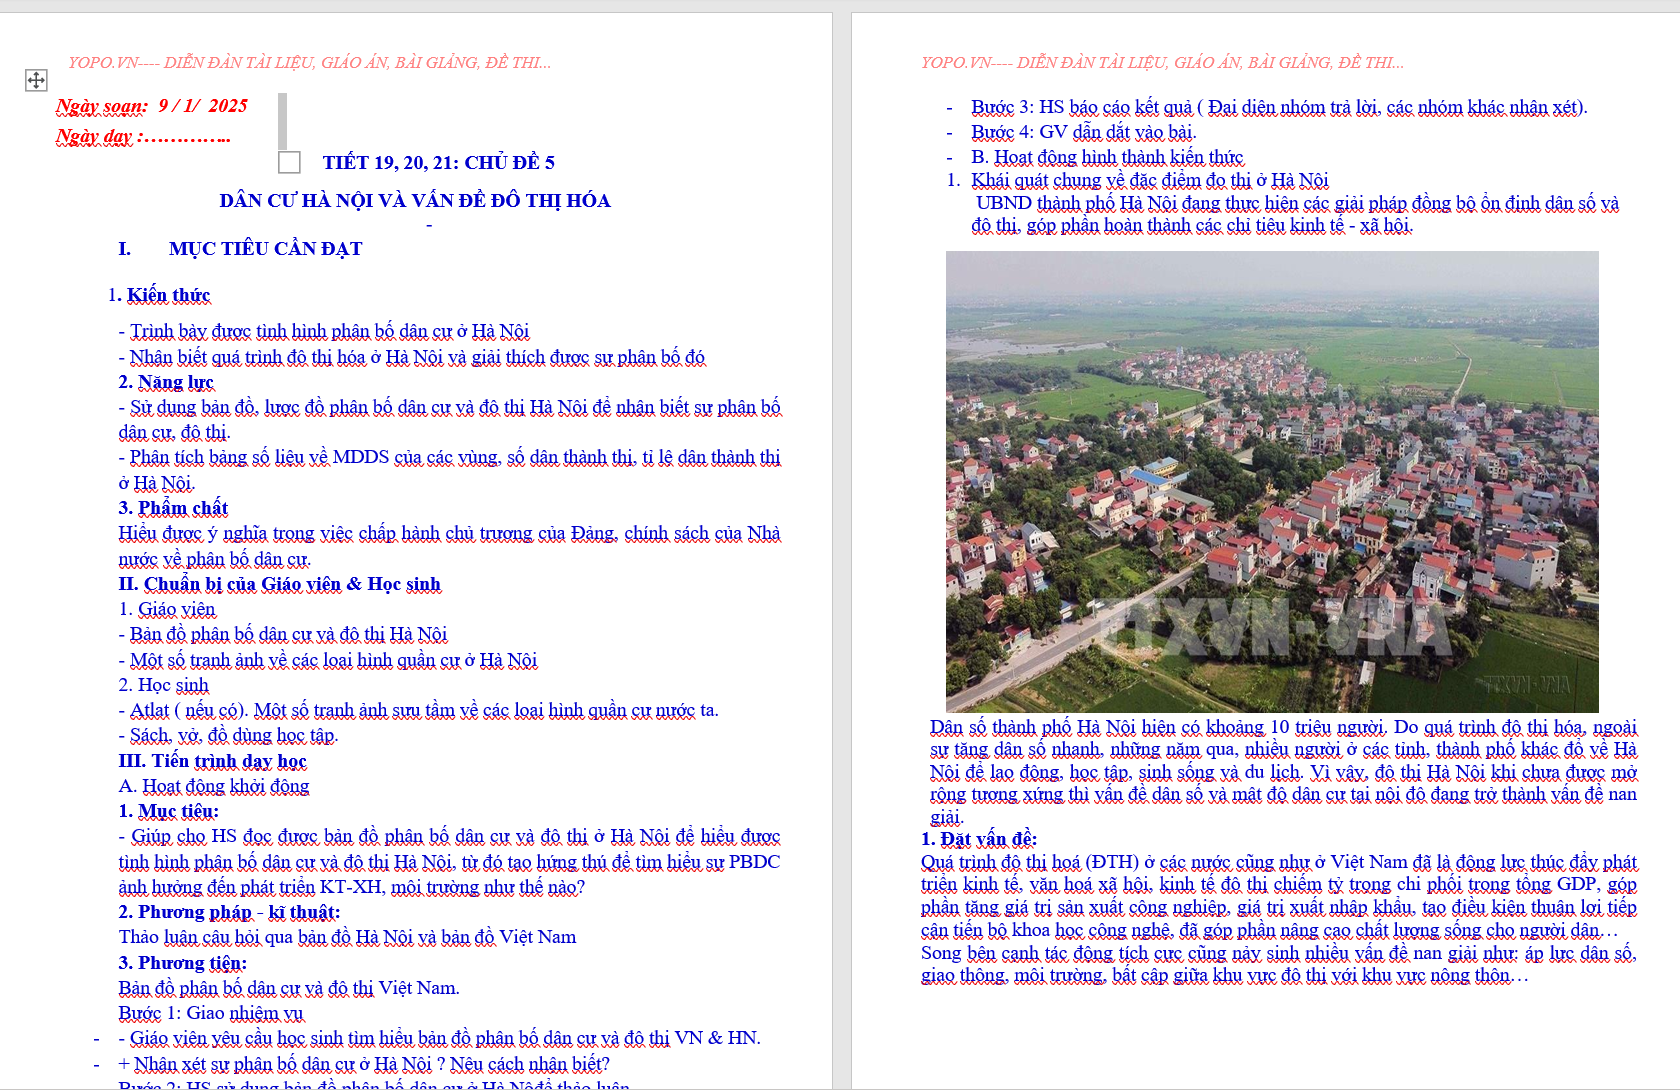Click the table move handle icon
This screenshot has height=1090, width=1680.
click(x=36, y=80)
